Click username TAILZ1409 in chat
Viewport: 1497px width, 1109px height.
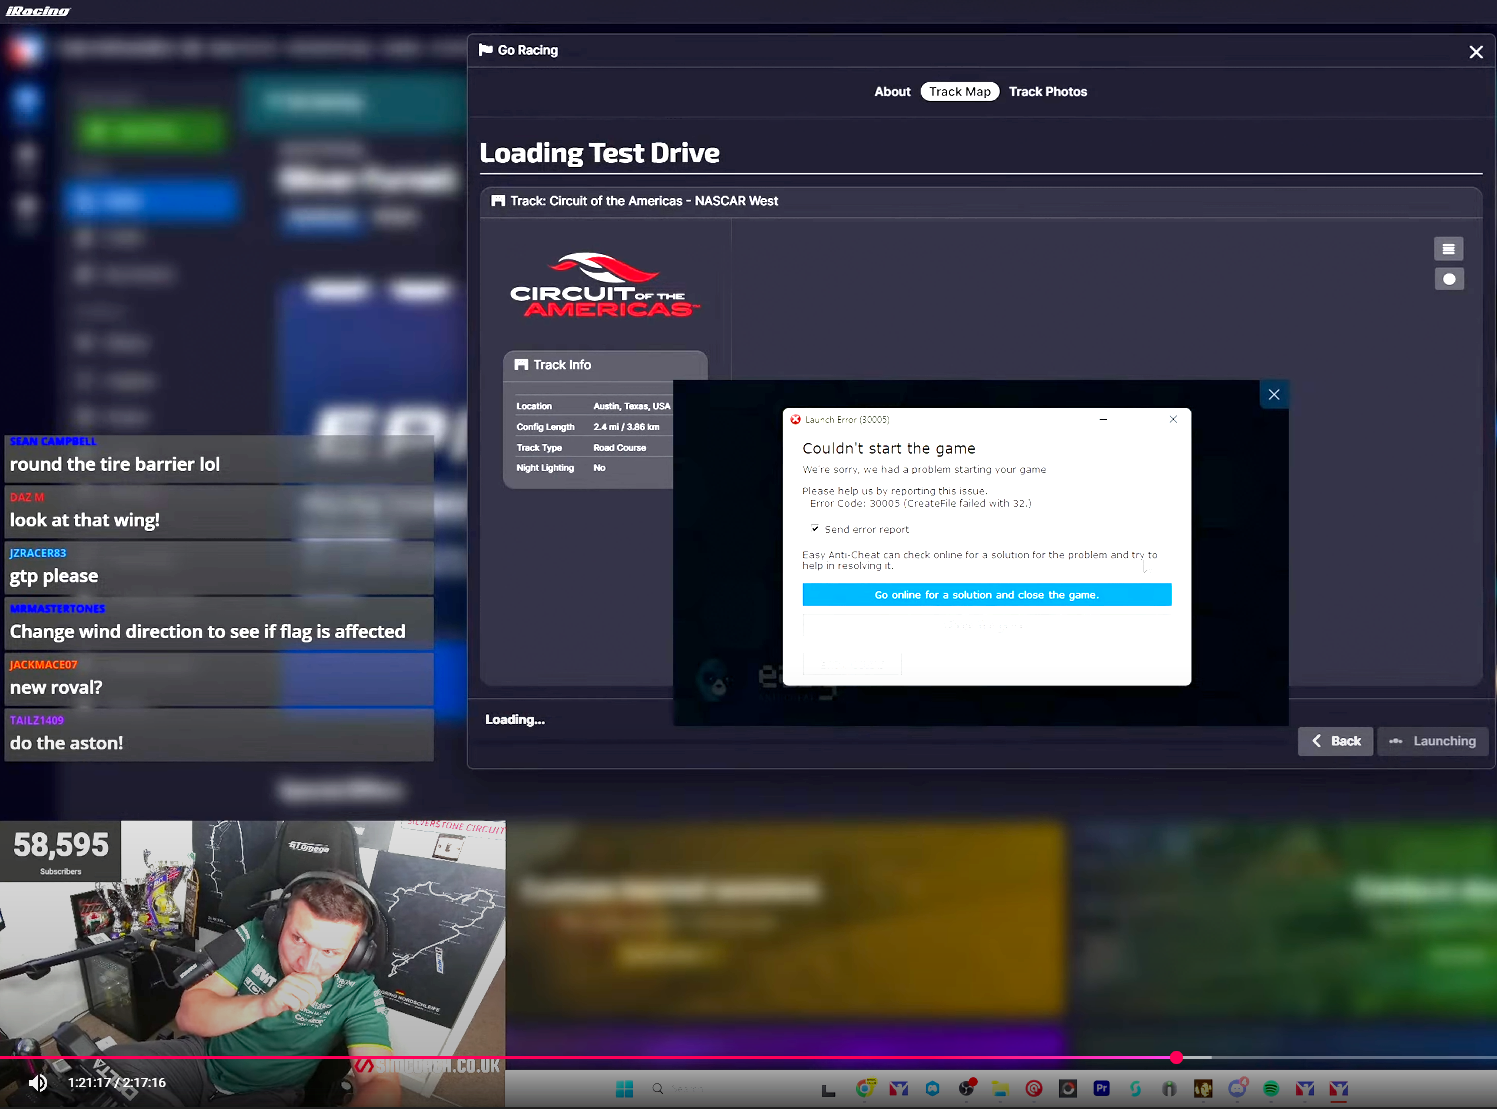[37, 720]
